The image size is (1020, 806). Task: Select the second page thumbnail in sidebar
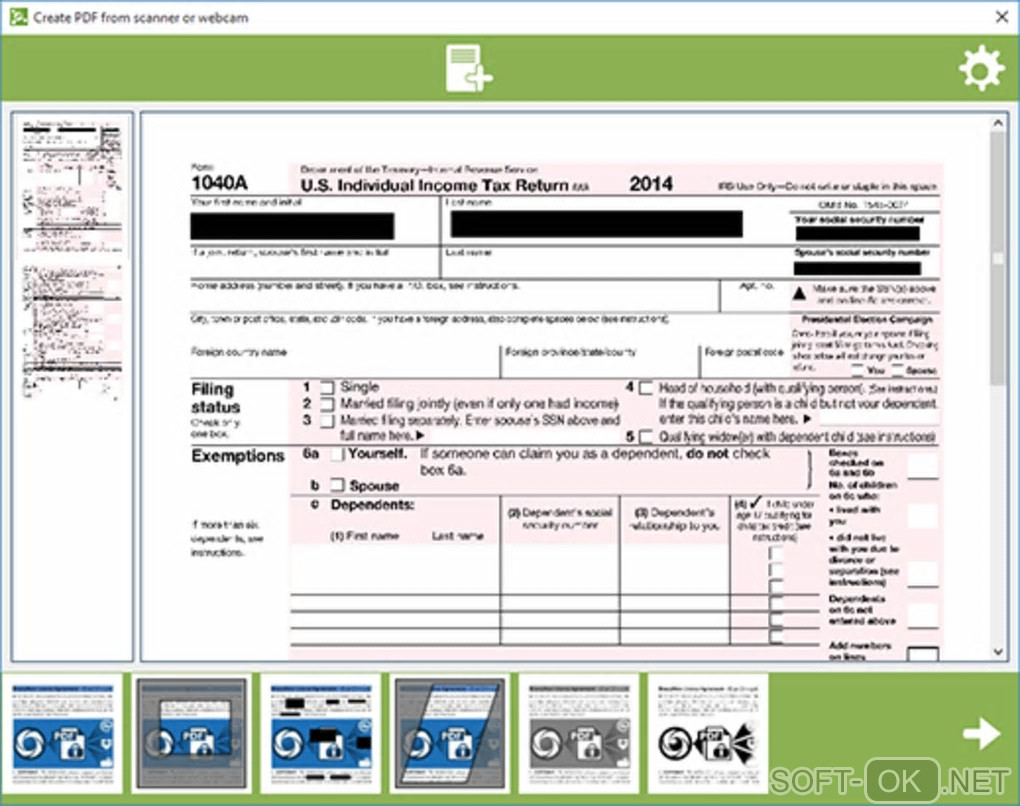[72, 330]
